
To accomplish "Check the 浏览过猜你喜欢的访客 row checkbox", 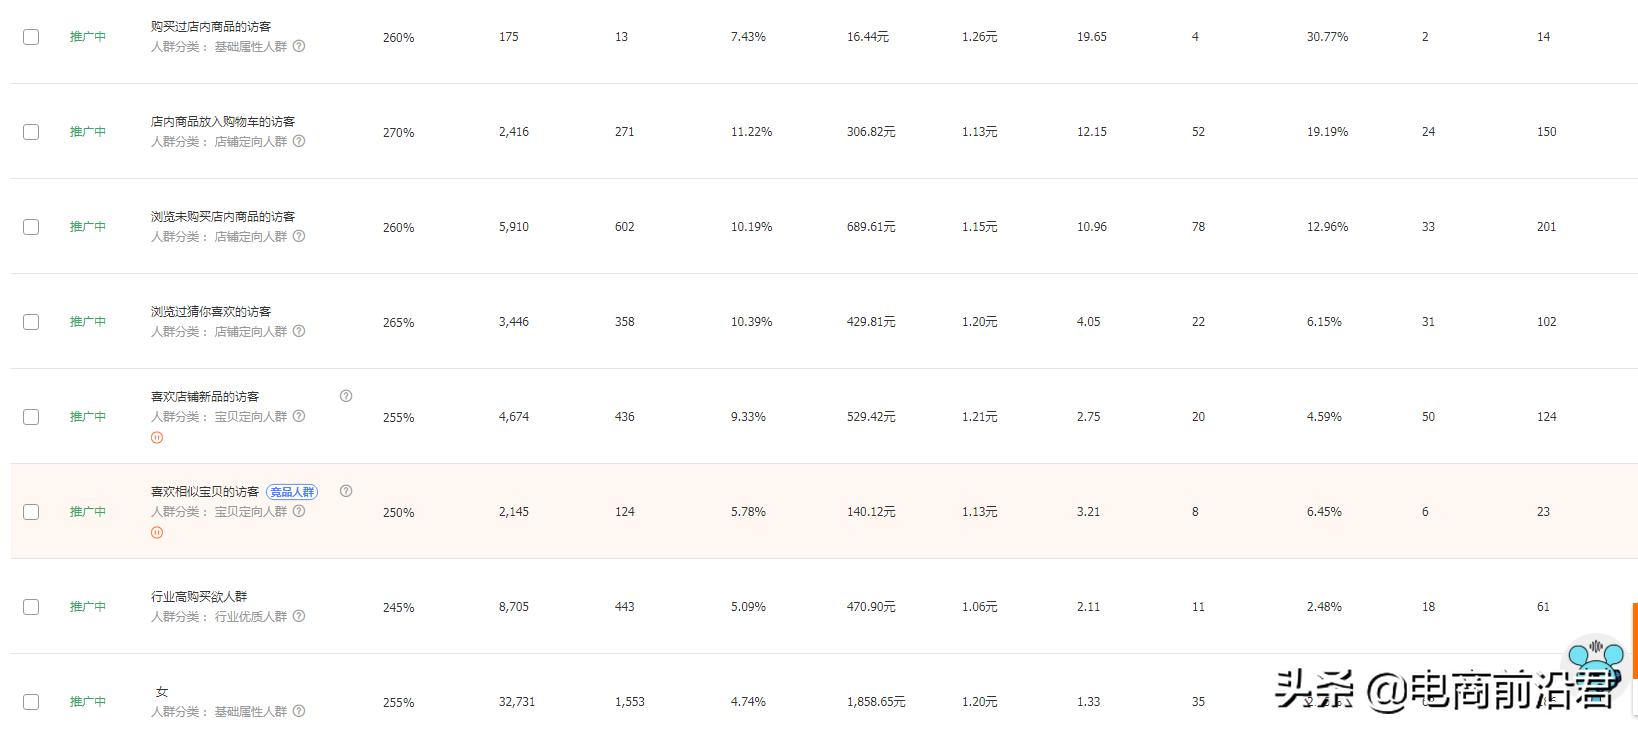I will (x=31, y=322).
